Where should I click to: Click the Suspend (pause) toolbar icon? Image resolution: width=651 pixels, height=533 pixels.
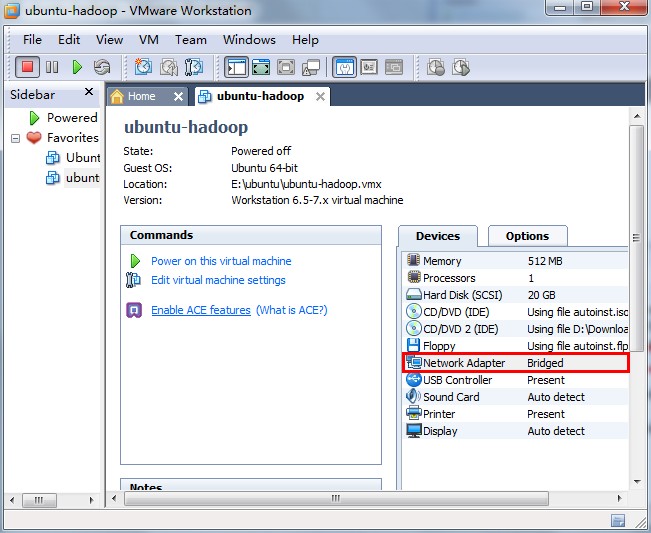pyautogui.click(x=52, y=67)
